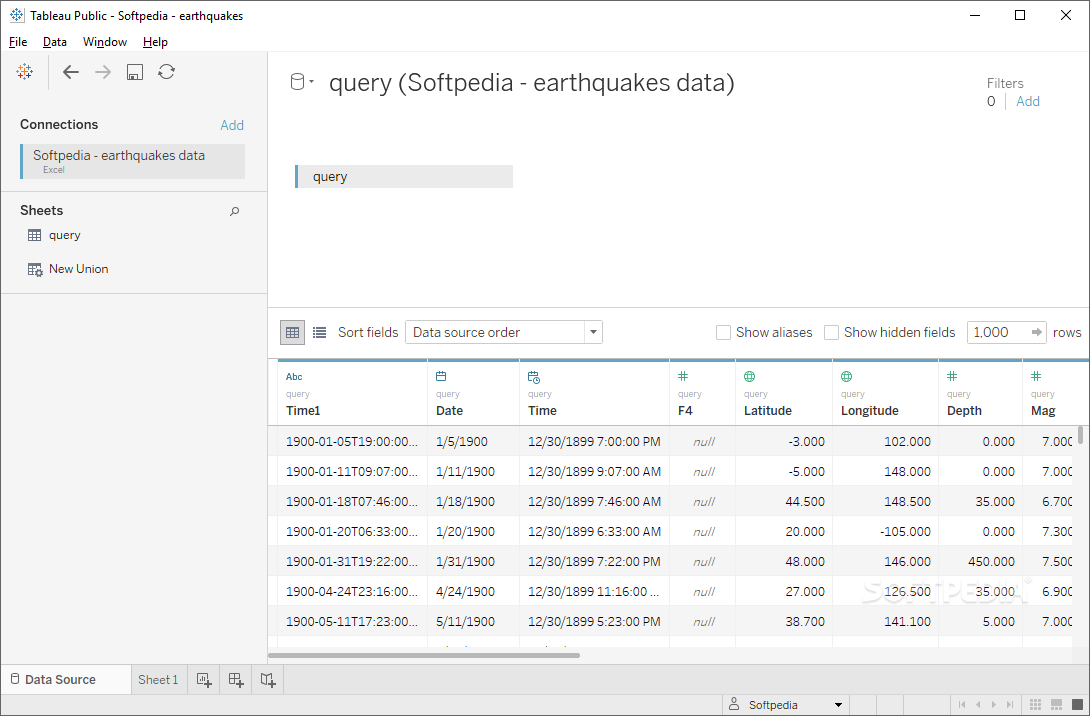This screenshot has height=716, width=1090.
Task: Click the globe type icon for Latitude
Action: pyautogui.click(x=749, y=376)
